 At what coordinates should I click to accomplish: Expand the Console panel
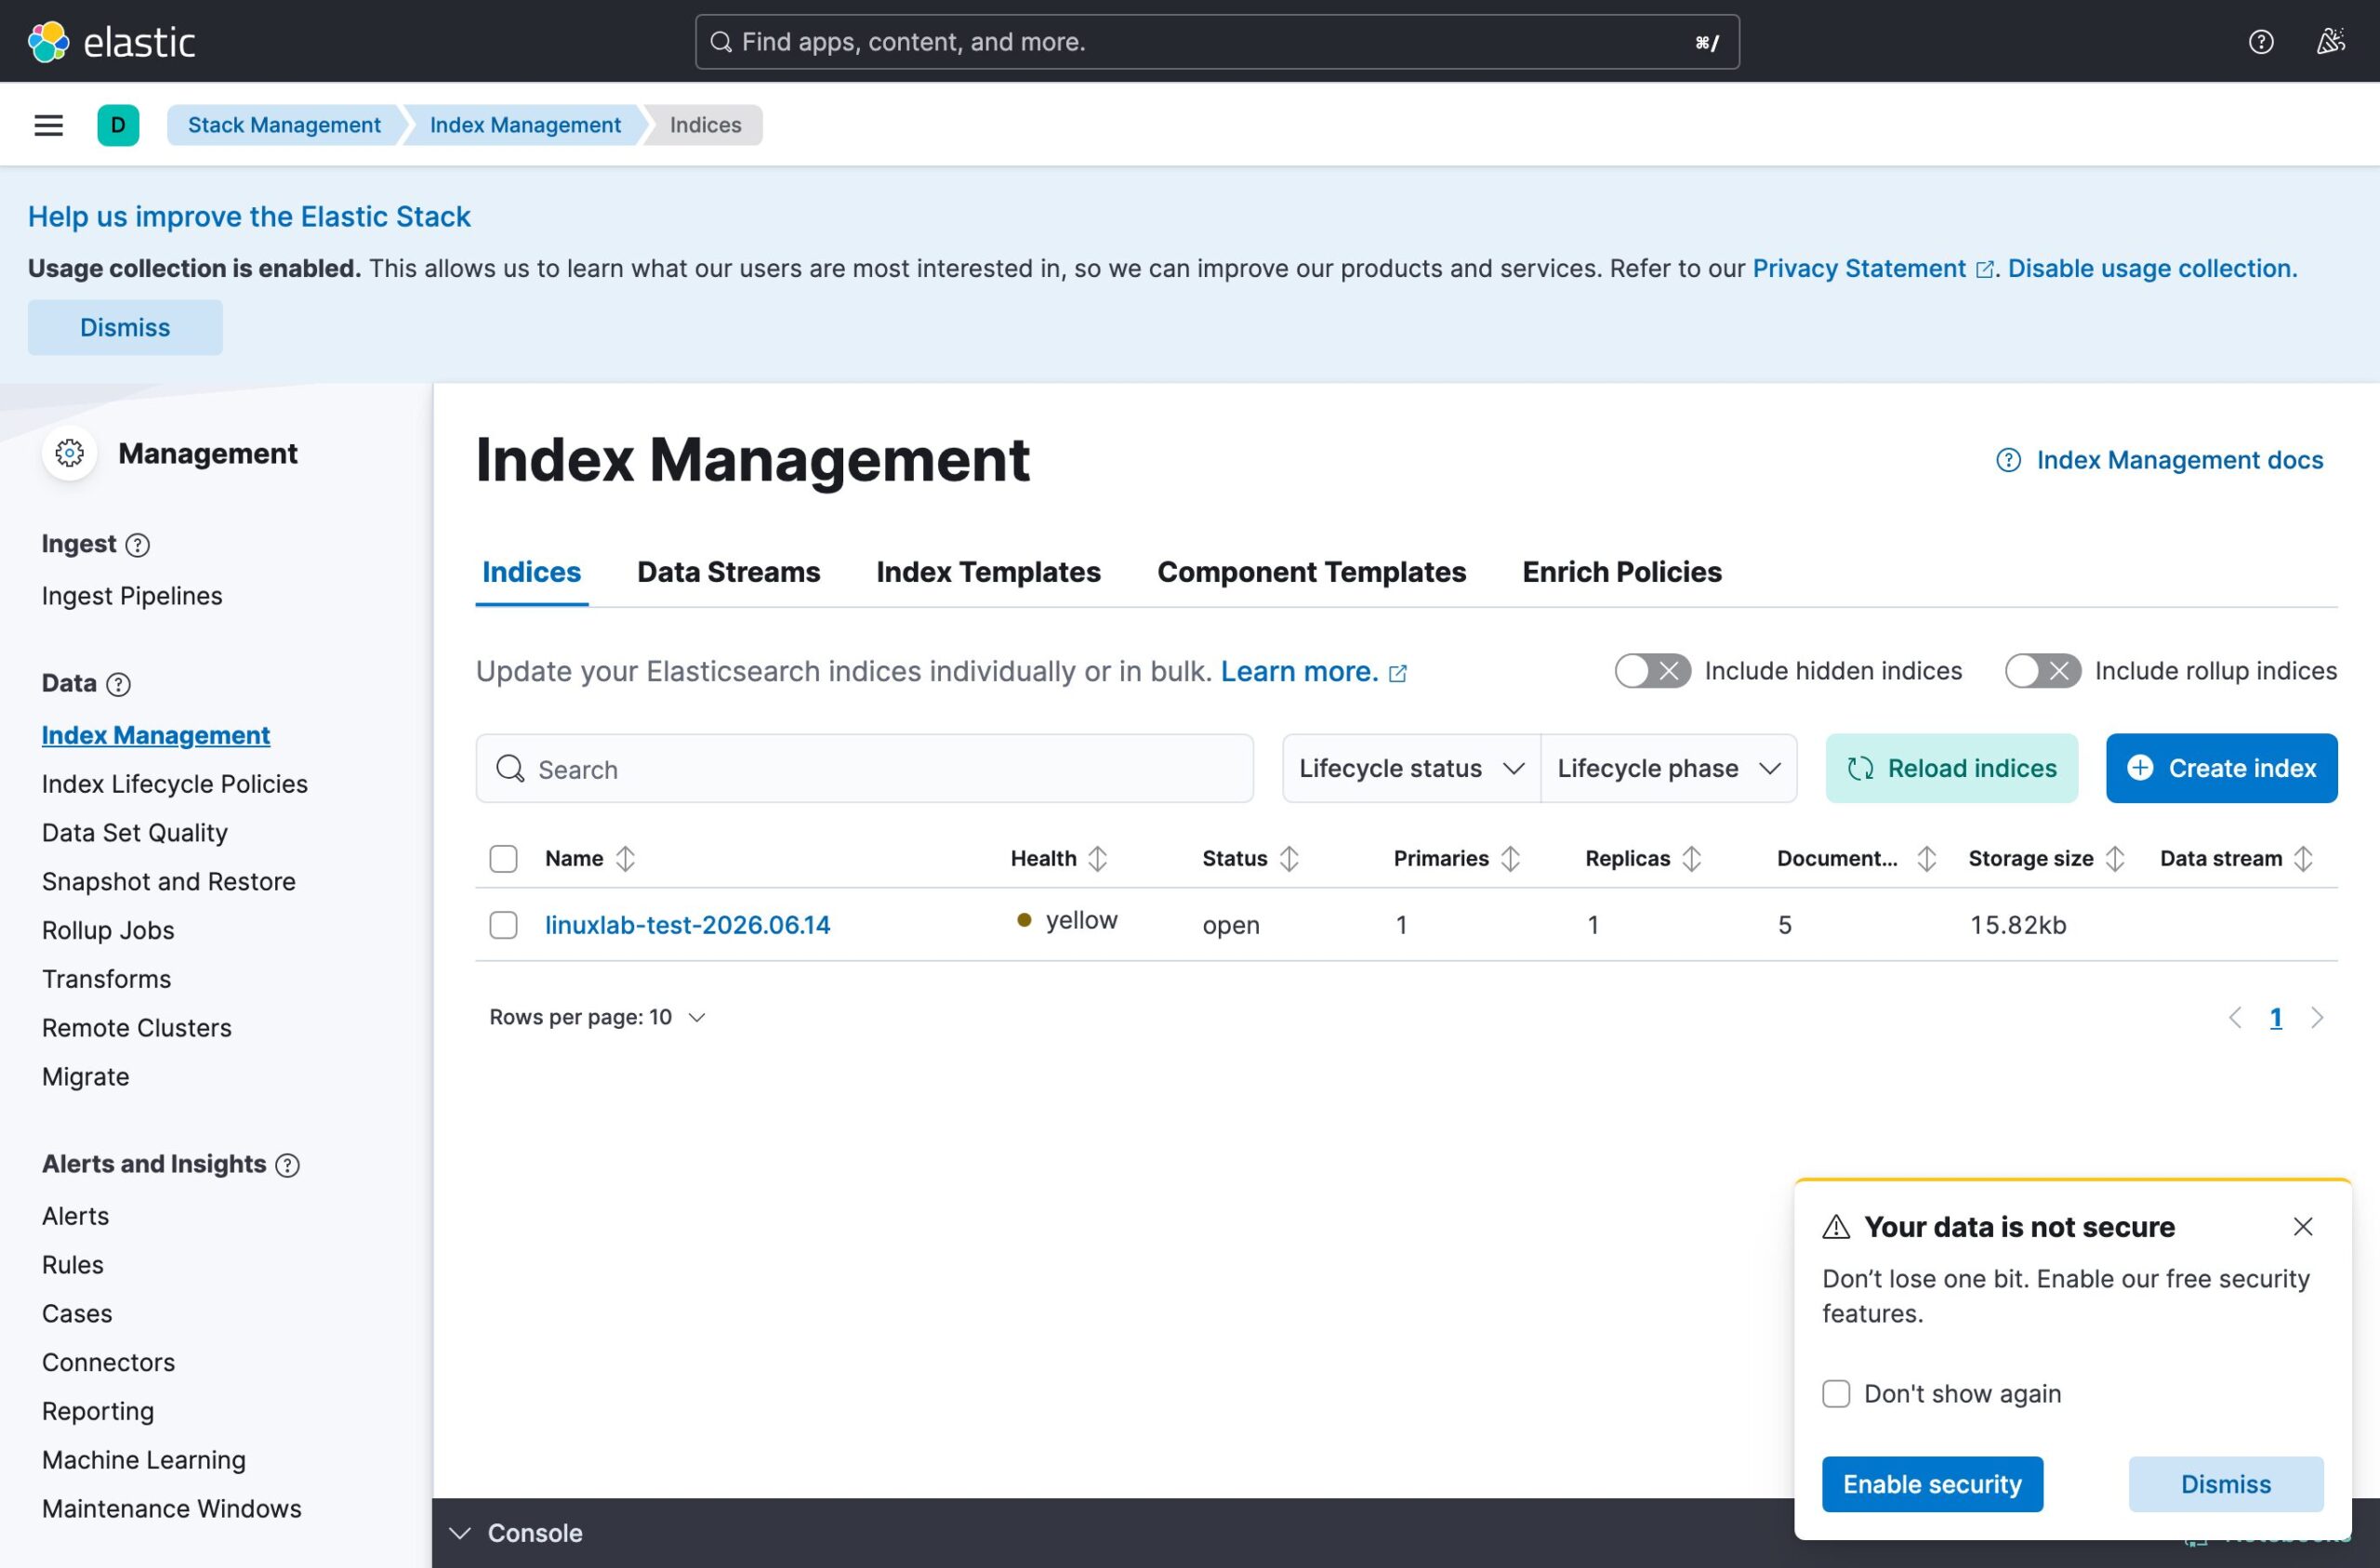516,1533
